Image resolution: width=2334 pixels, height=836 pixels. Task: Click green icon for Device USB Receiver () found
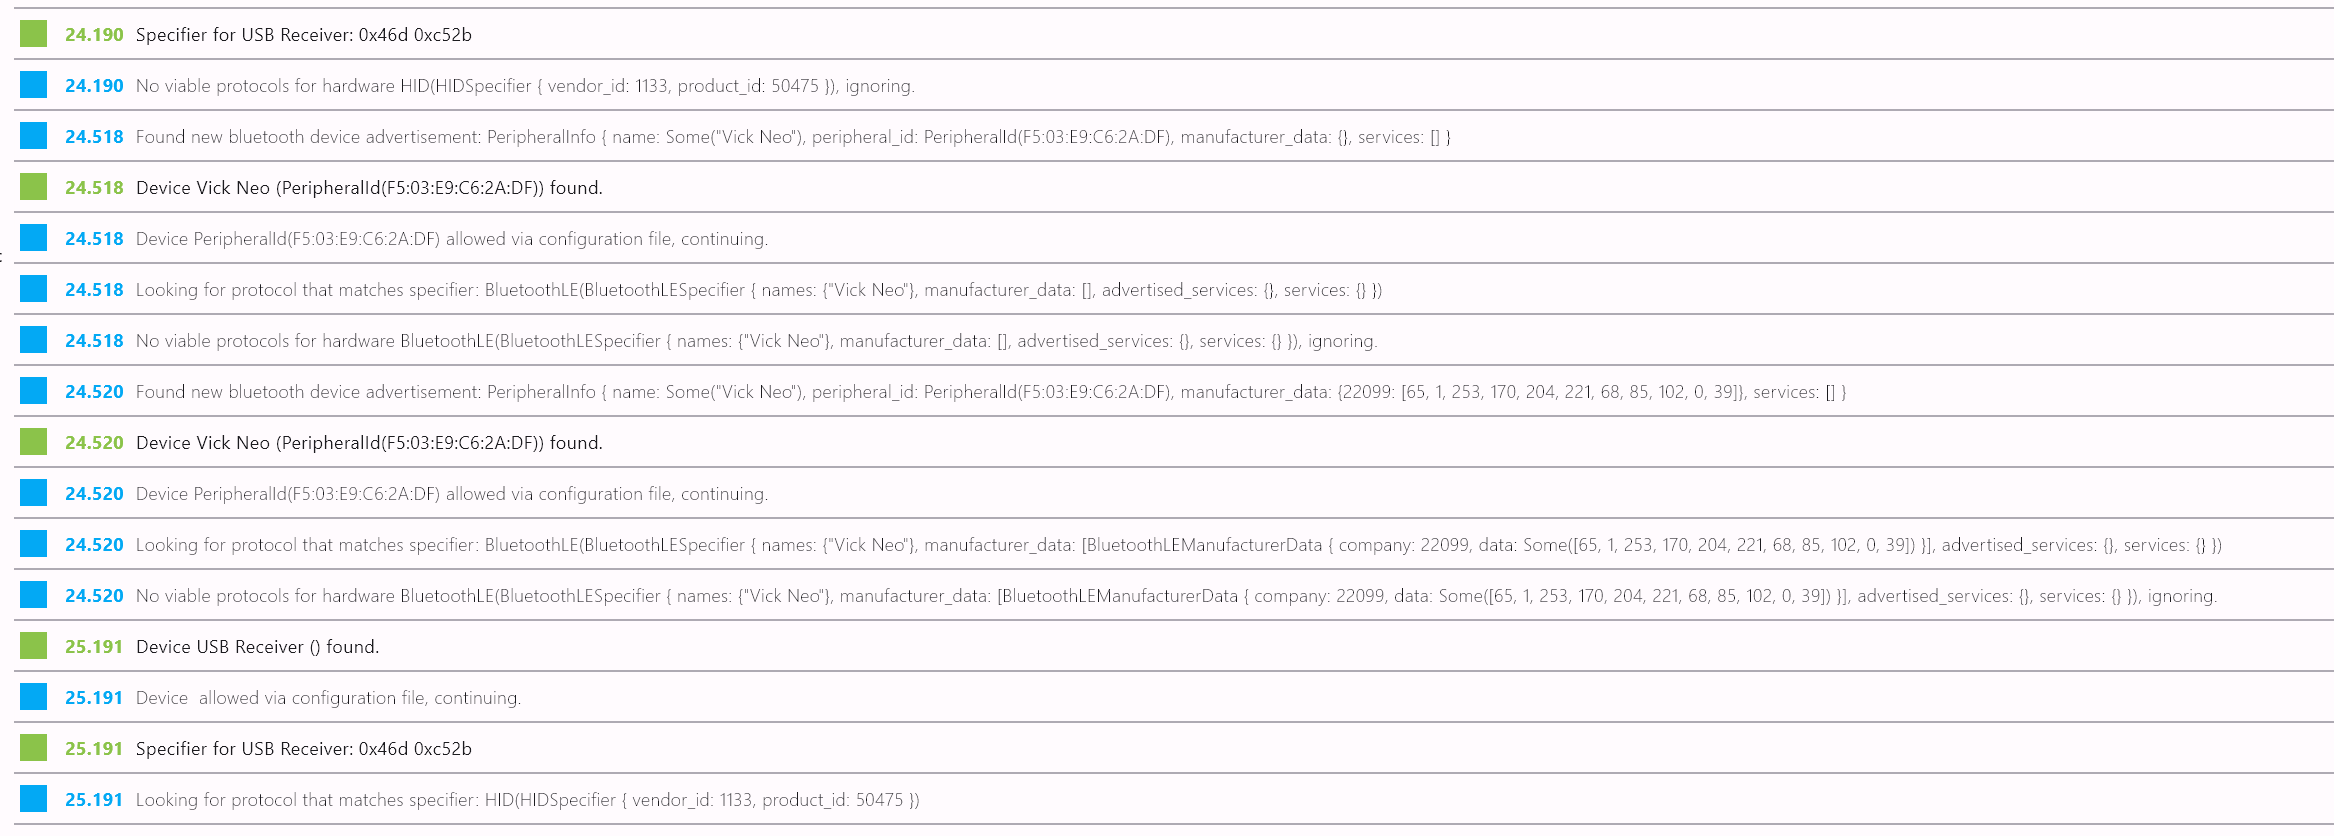click(33, 646)
